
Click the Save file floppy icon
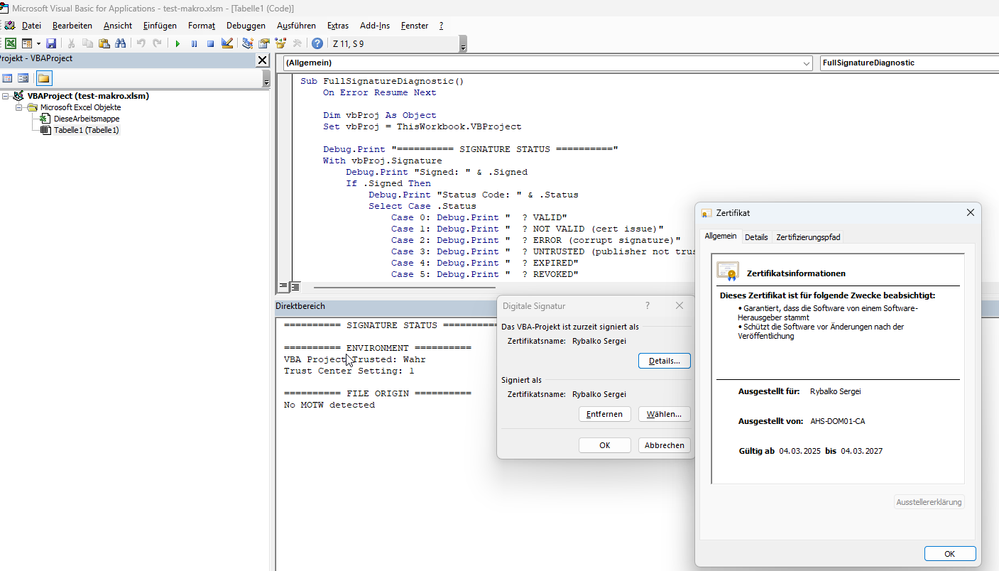tap(51, 44)
